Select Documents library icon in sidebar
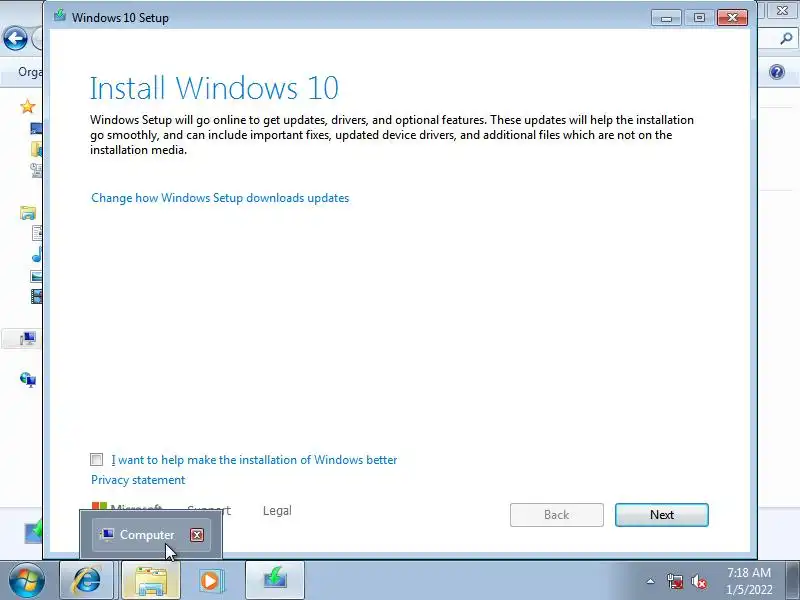 click(37, 233)
